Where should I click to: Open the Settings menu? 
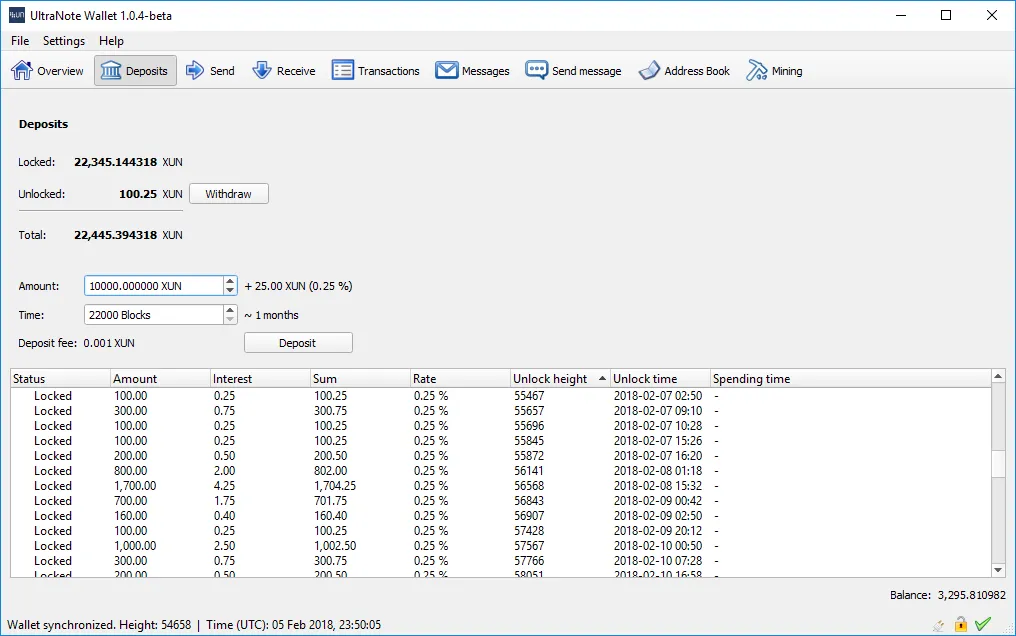click(x=64, y=41)
